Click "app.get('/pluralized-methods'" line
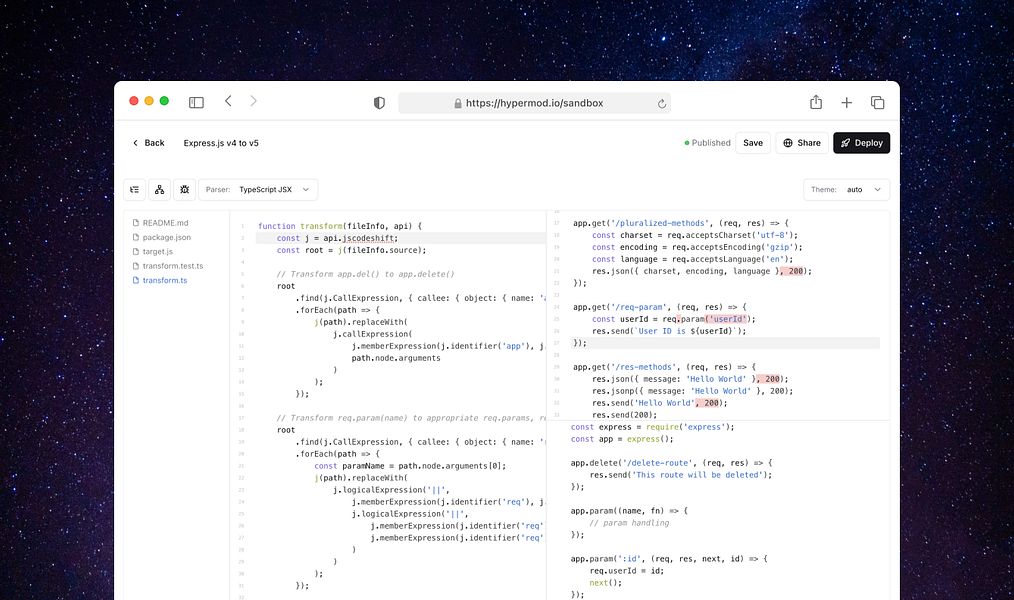The width and height of the screenshot is (1014, 600). (681, 223)
